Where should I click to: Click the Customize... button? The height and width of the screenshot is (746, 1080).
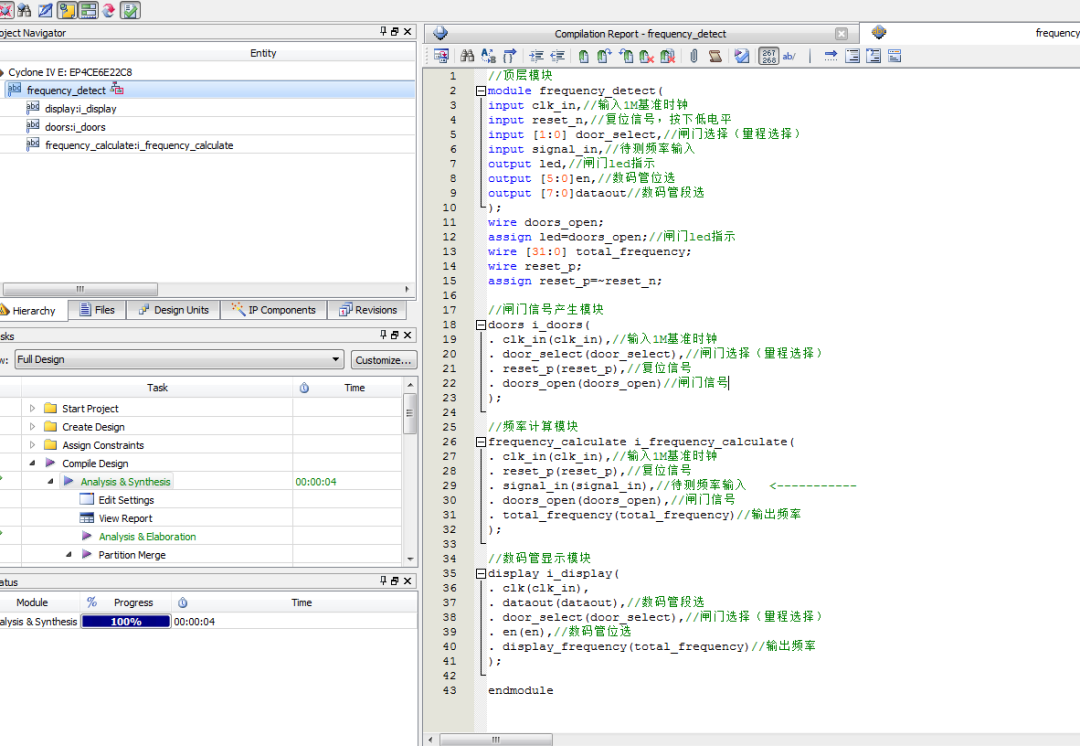(383, 360)
